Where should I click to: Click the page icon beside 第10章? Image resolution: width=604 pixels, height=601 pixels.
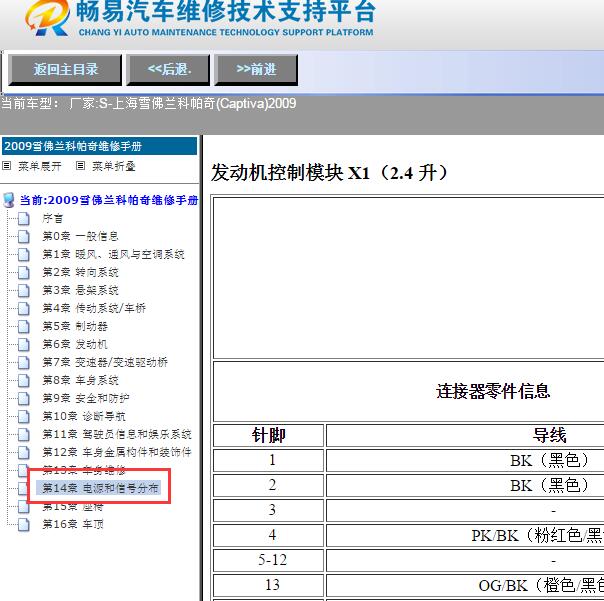pyautogui.click(x=23, y=416)
